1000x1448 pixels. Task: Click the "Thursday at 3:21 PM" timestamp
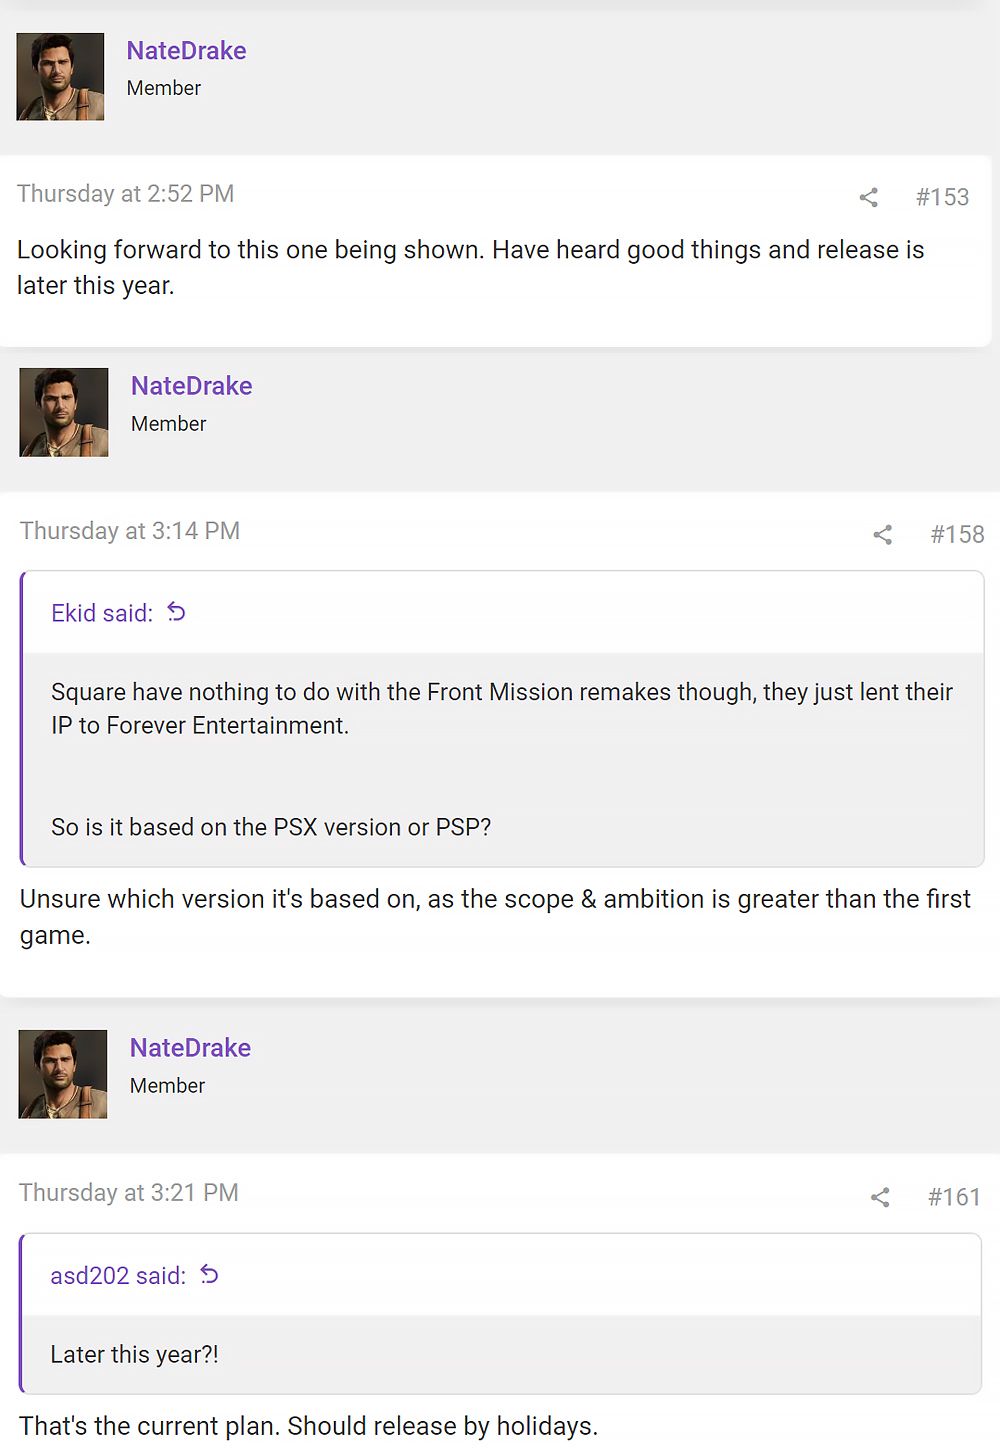coord(129,1193)
